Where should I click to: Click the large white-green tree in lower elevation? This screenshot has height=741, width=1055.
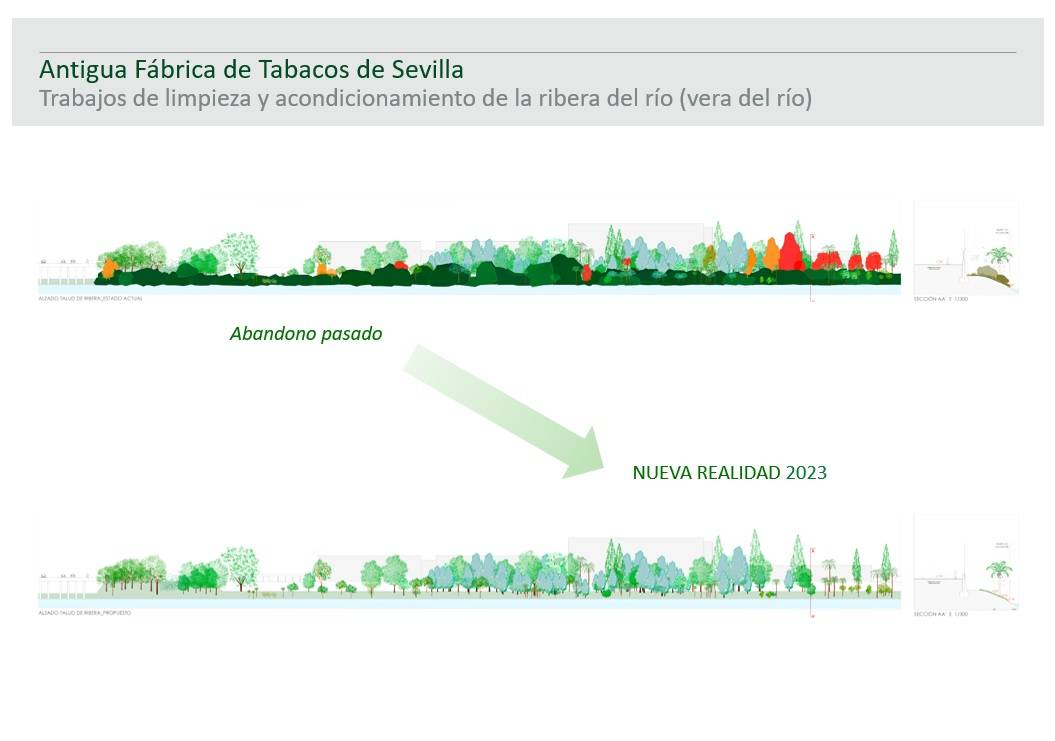pyautogui.click(x=239, y=565)
